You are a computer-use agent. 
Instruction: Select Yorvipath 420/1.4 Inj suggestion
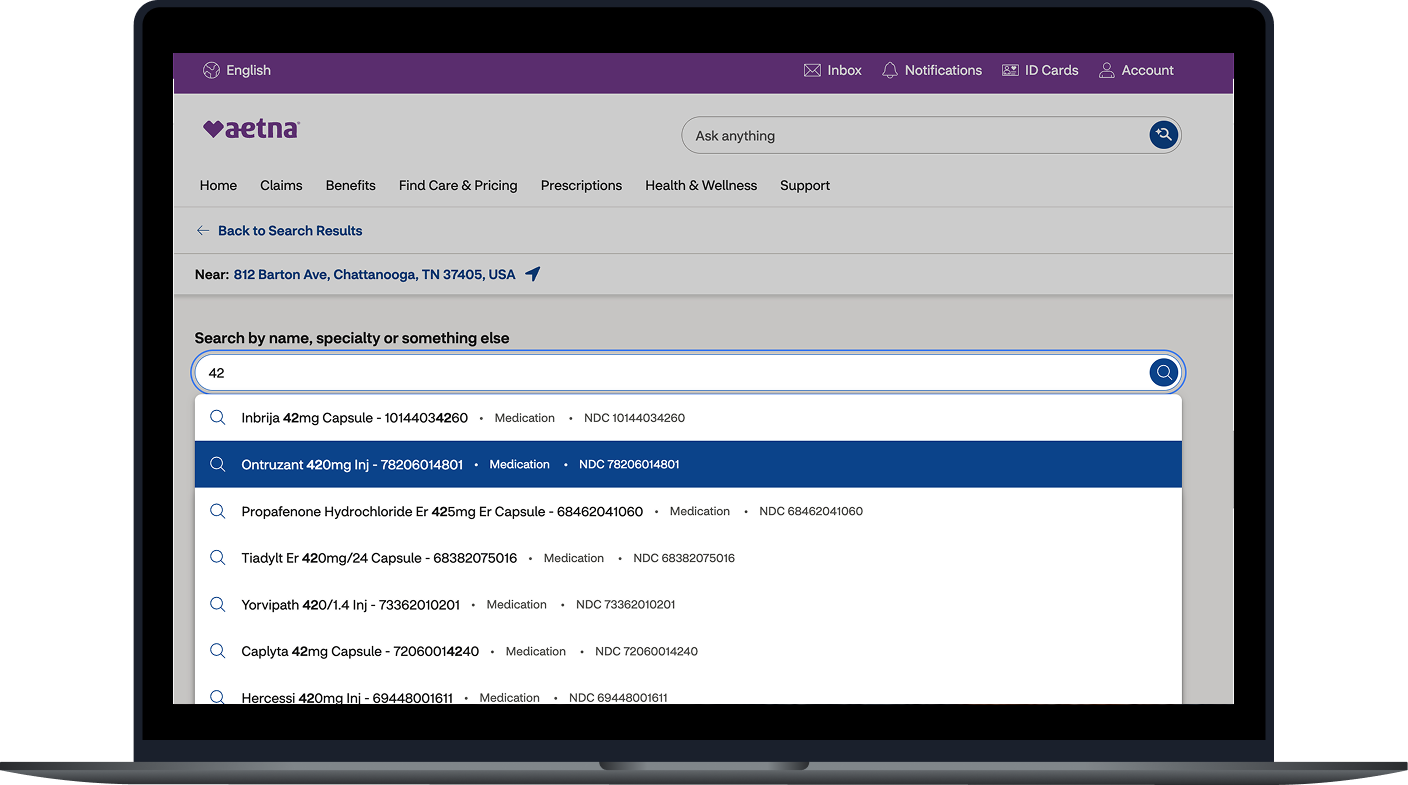point(688,604)
